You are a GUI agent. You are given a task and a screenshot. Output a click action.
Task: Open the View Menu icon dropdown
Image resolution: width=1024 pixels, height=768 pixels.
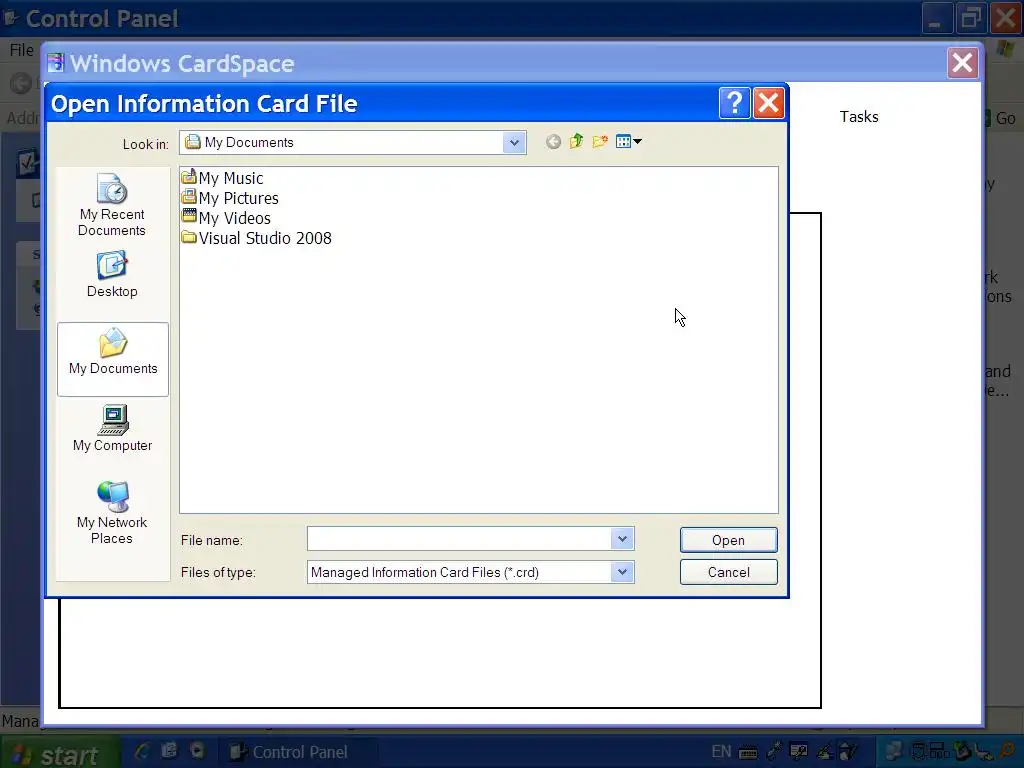coord(628,142)
